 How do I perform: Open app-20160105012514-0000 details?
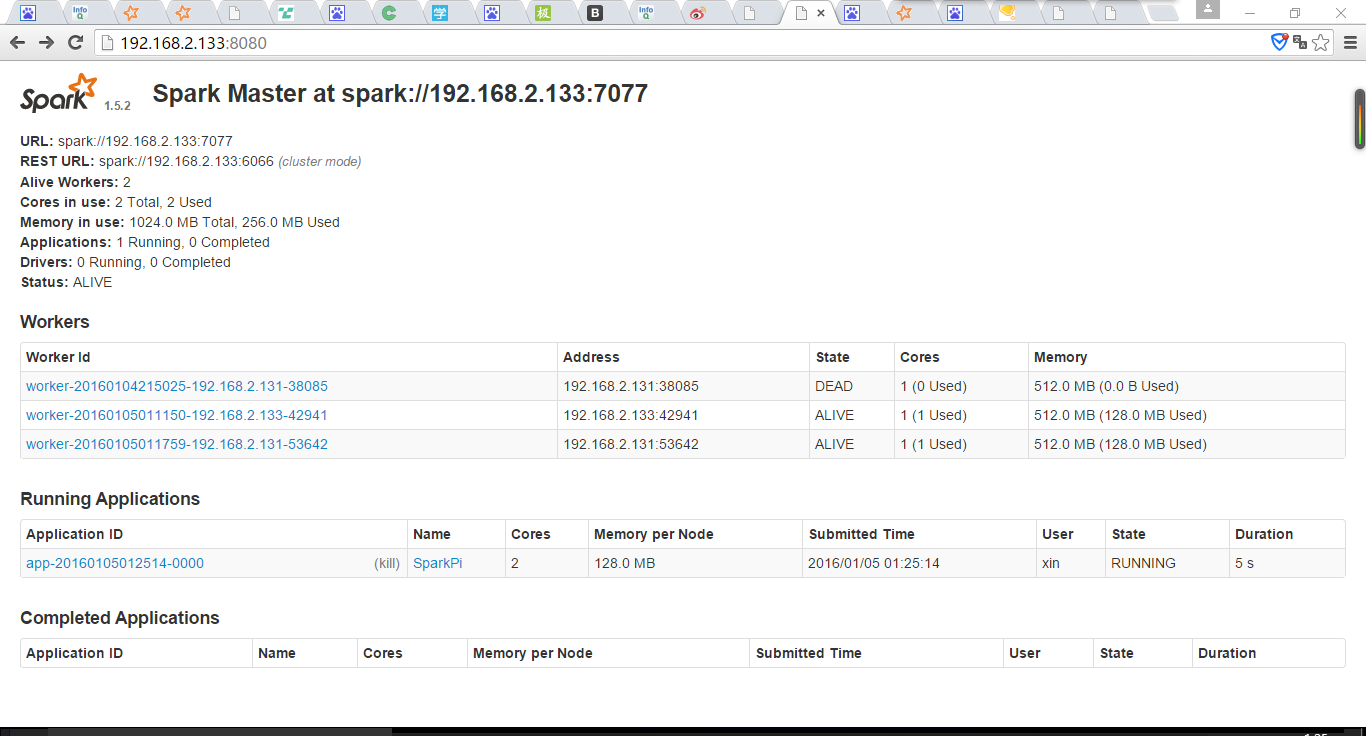[113, 563]
